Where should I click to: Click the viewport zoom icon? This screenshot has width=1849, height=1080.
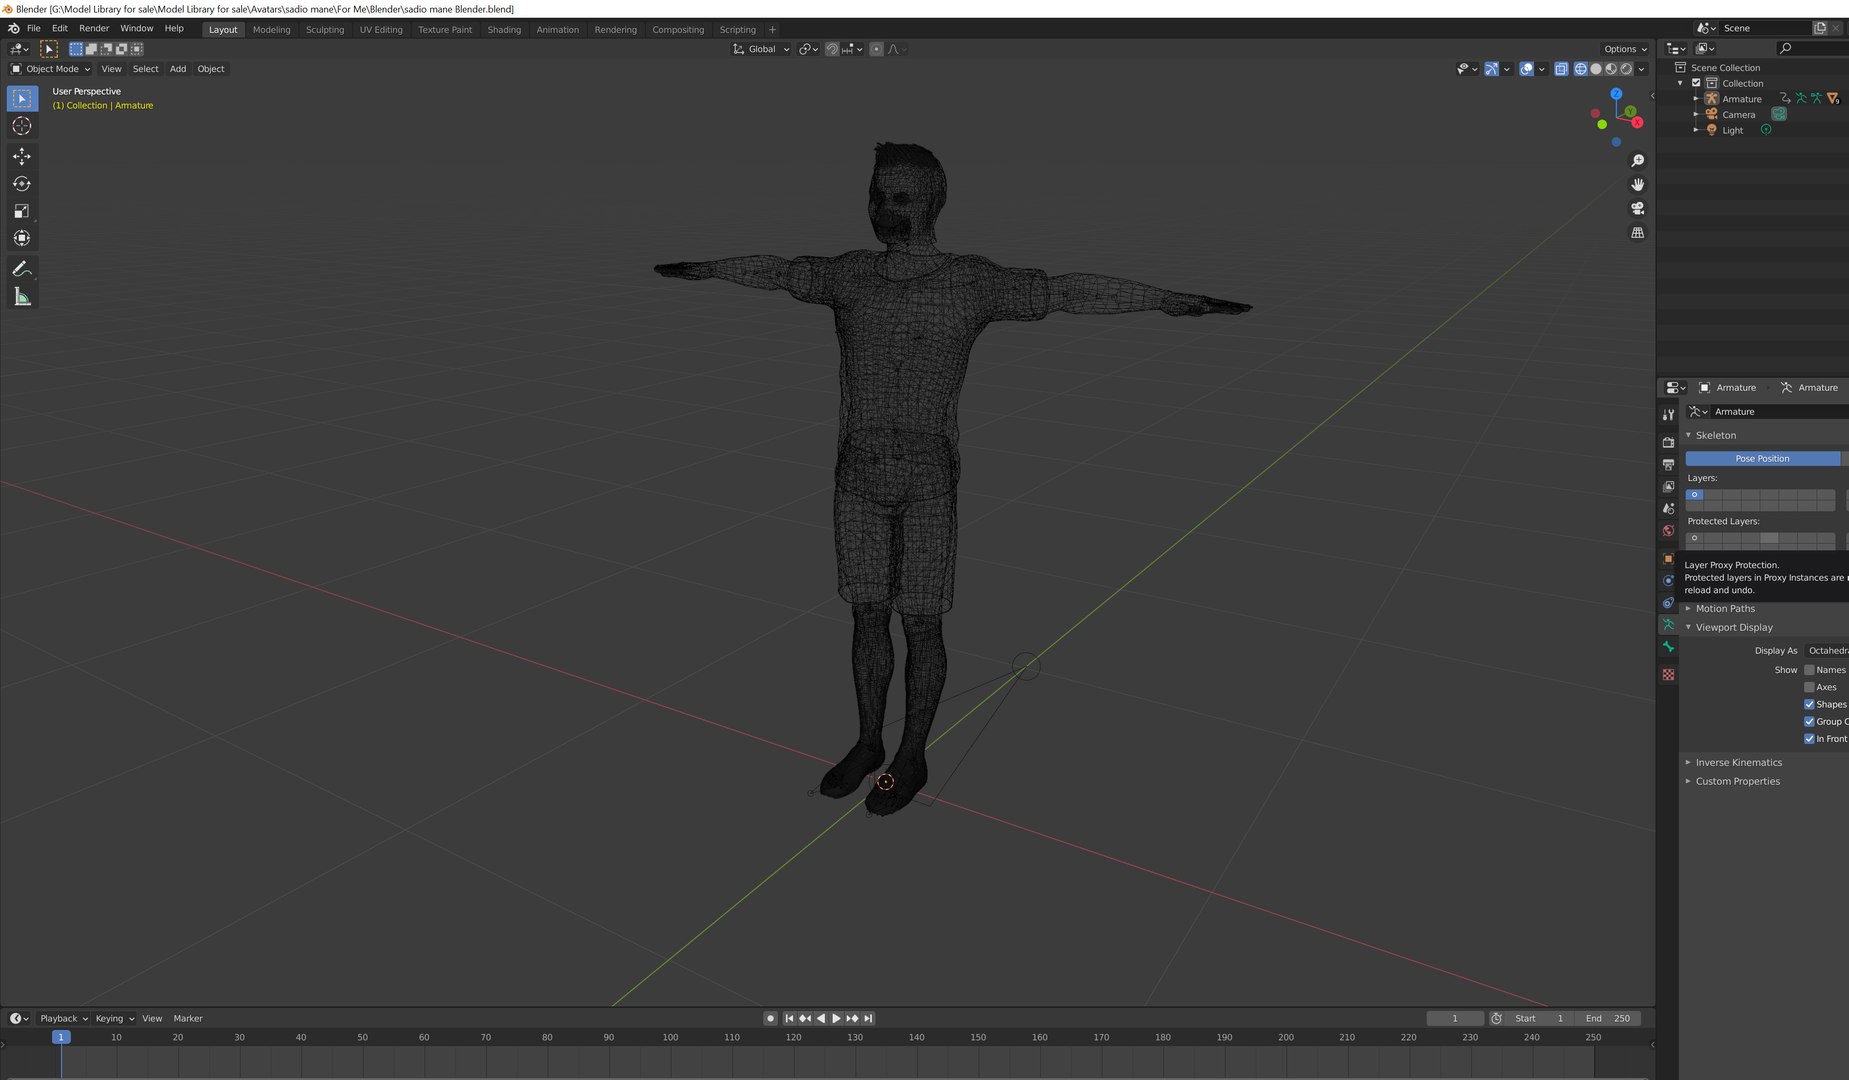tap(1637, 161)
